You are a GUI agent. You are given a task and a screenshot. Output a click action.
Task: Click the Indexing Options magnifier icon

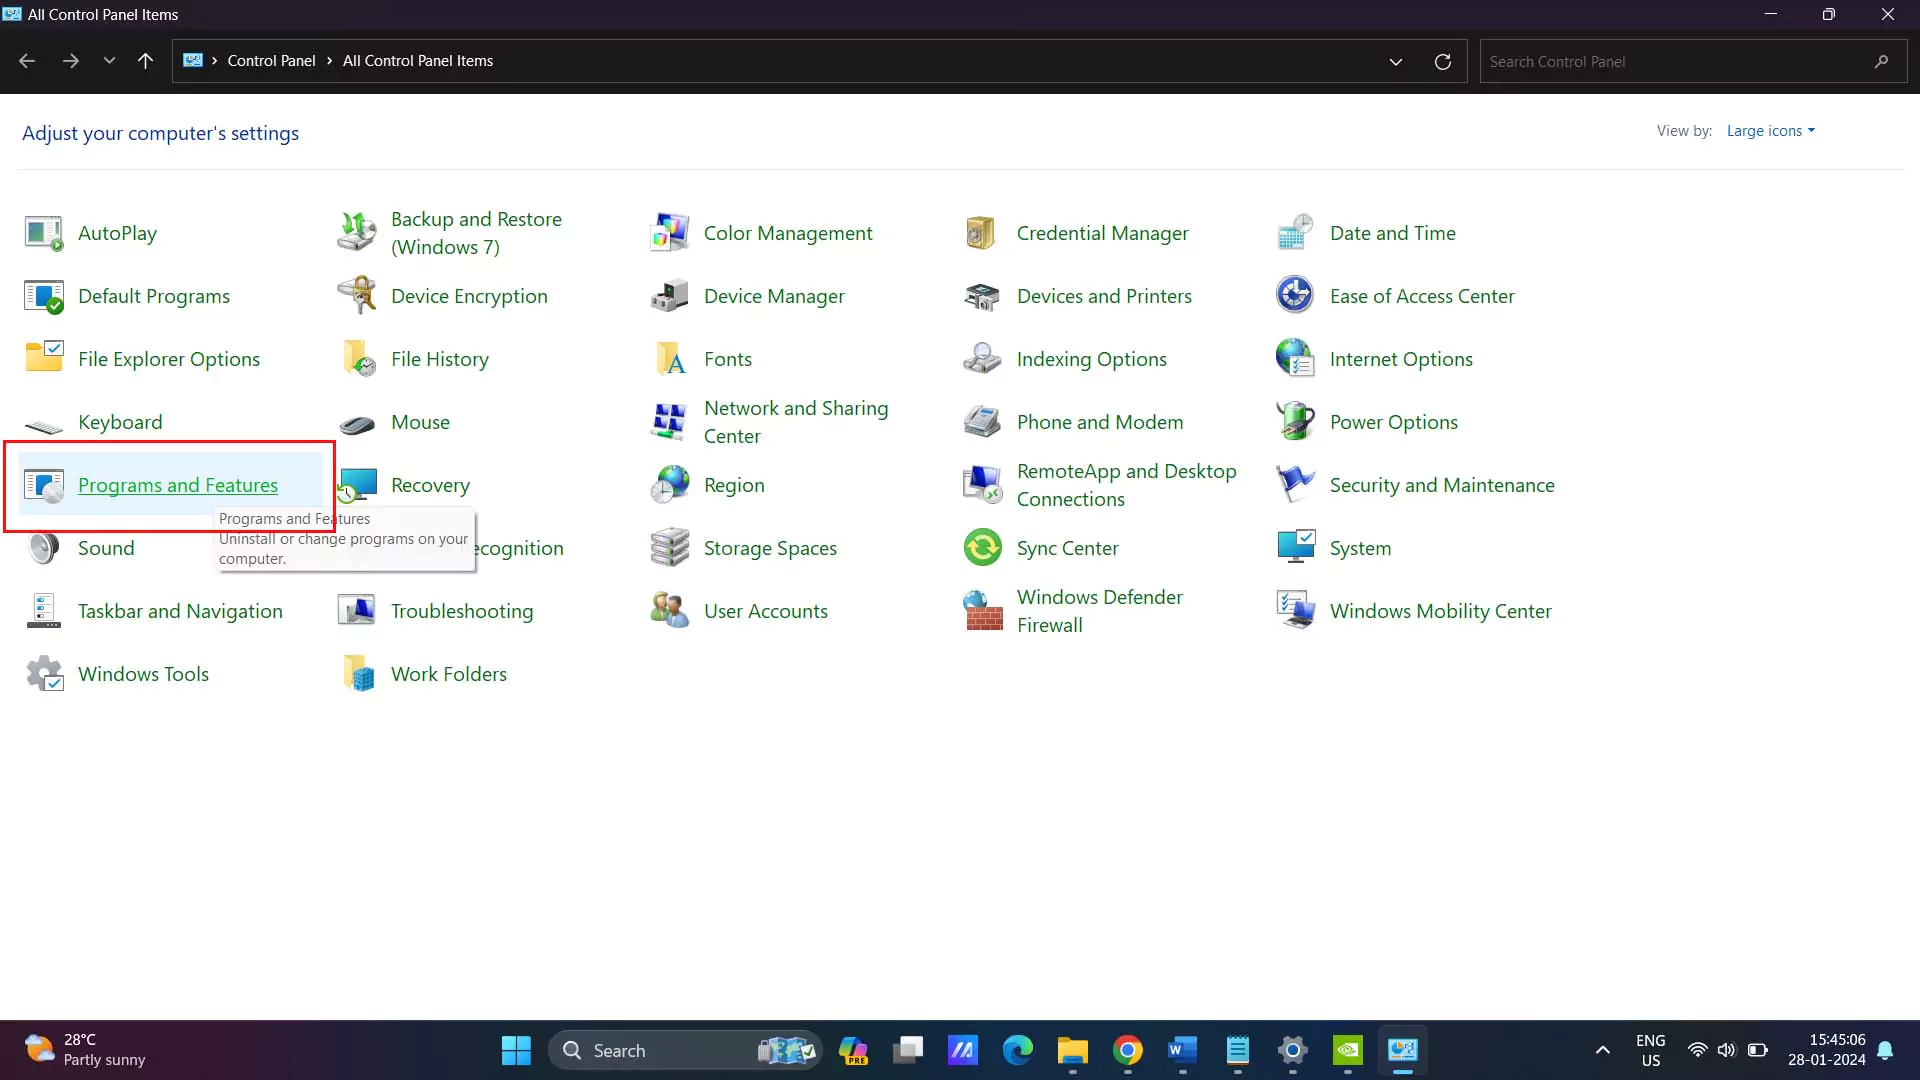(982, 359)
